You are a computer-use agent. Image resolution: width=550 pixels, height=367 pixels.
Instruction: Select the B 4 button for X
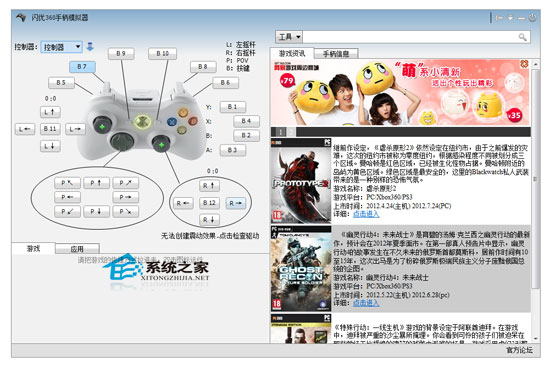pos(246,121)
